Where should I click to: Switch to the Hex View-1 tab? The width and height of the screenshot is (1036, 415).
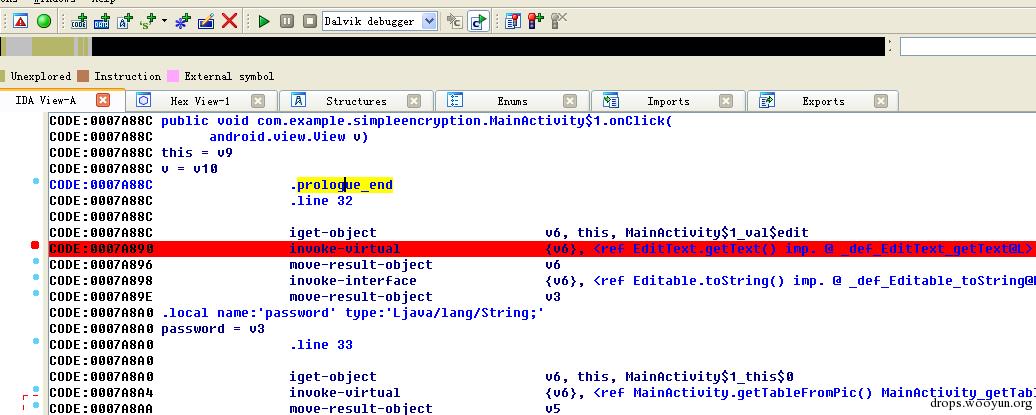(200, 101)
